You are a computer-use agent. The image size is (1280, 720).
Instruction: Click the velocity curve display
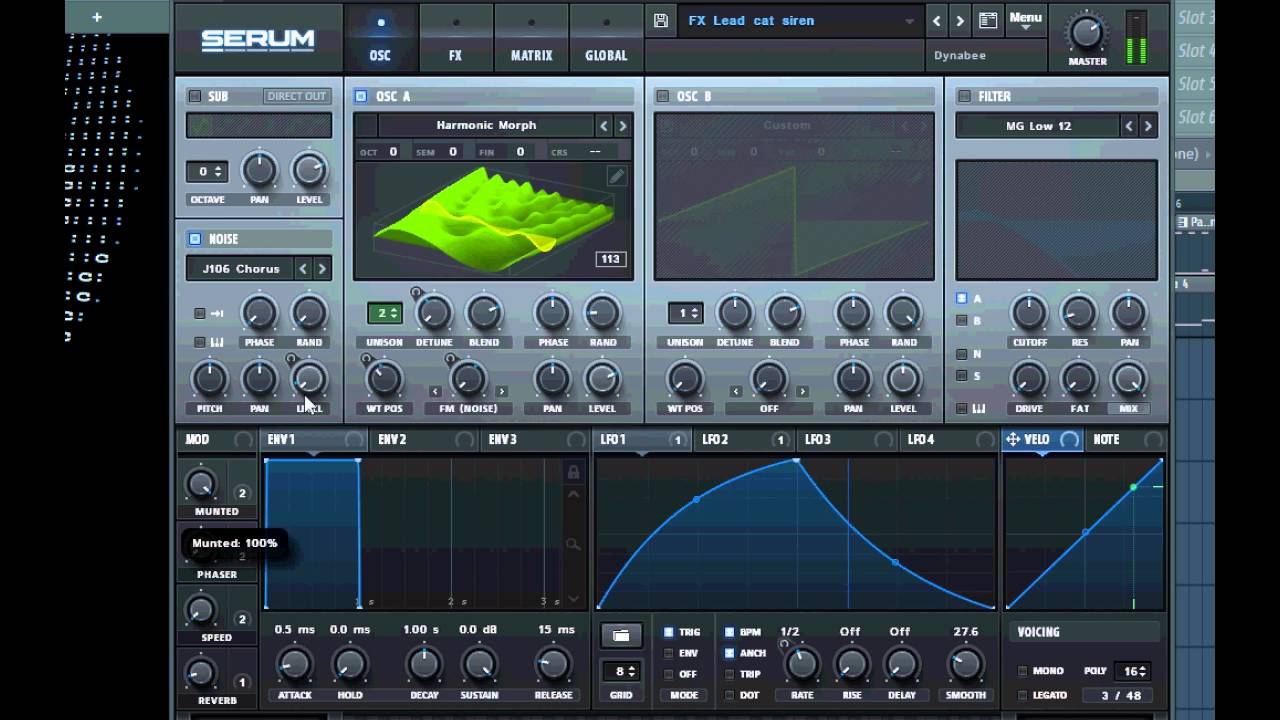pos(1085,534)
